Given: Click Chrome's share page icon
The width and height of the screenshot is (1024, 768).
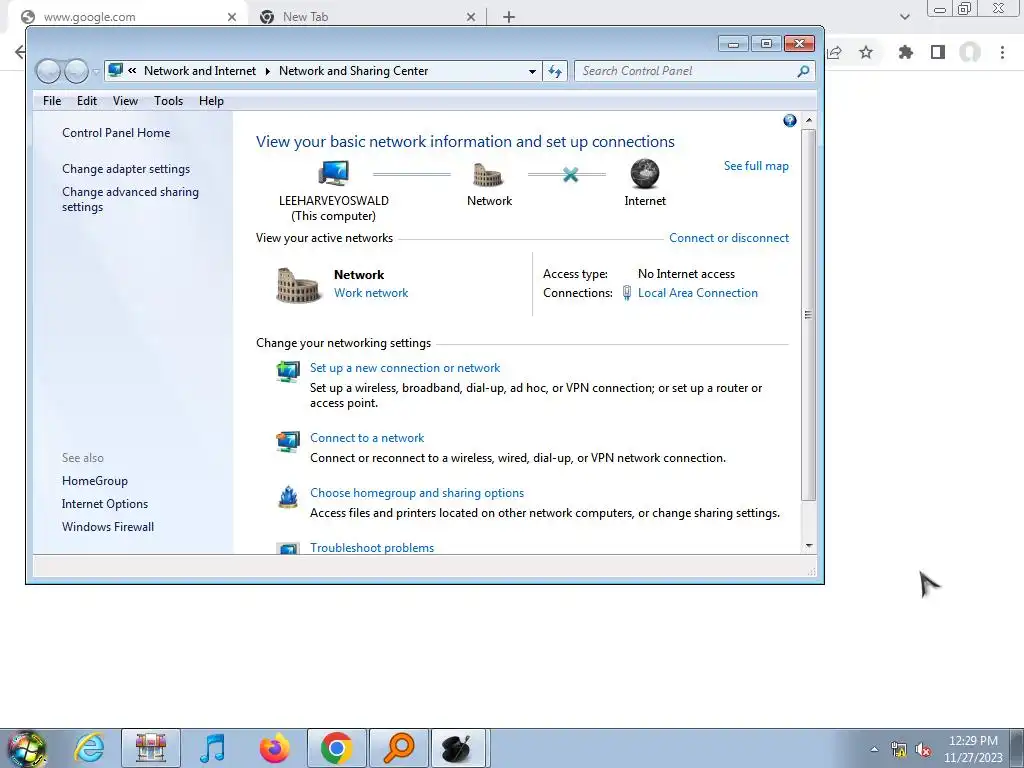Looking at the screenshot, I should (x=834, y=52).
